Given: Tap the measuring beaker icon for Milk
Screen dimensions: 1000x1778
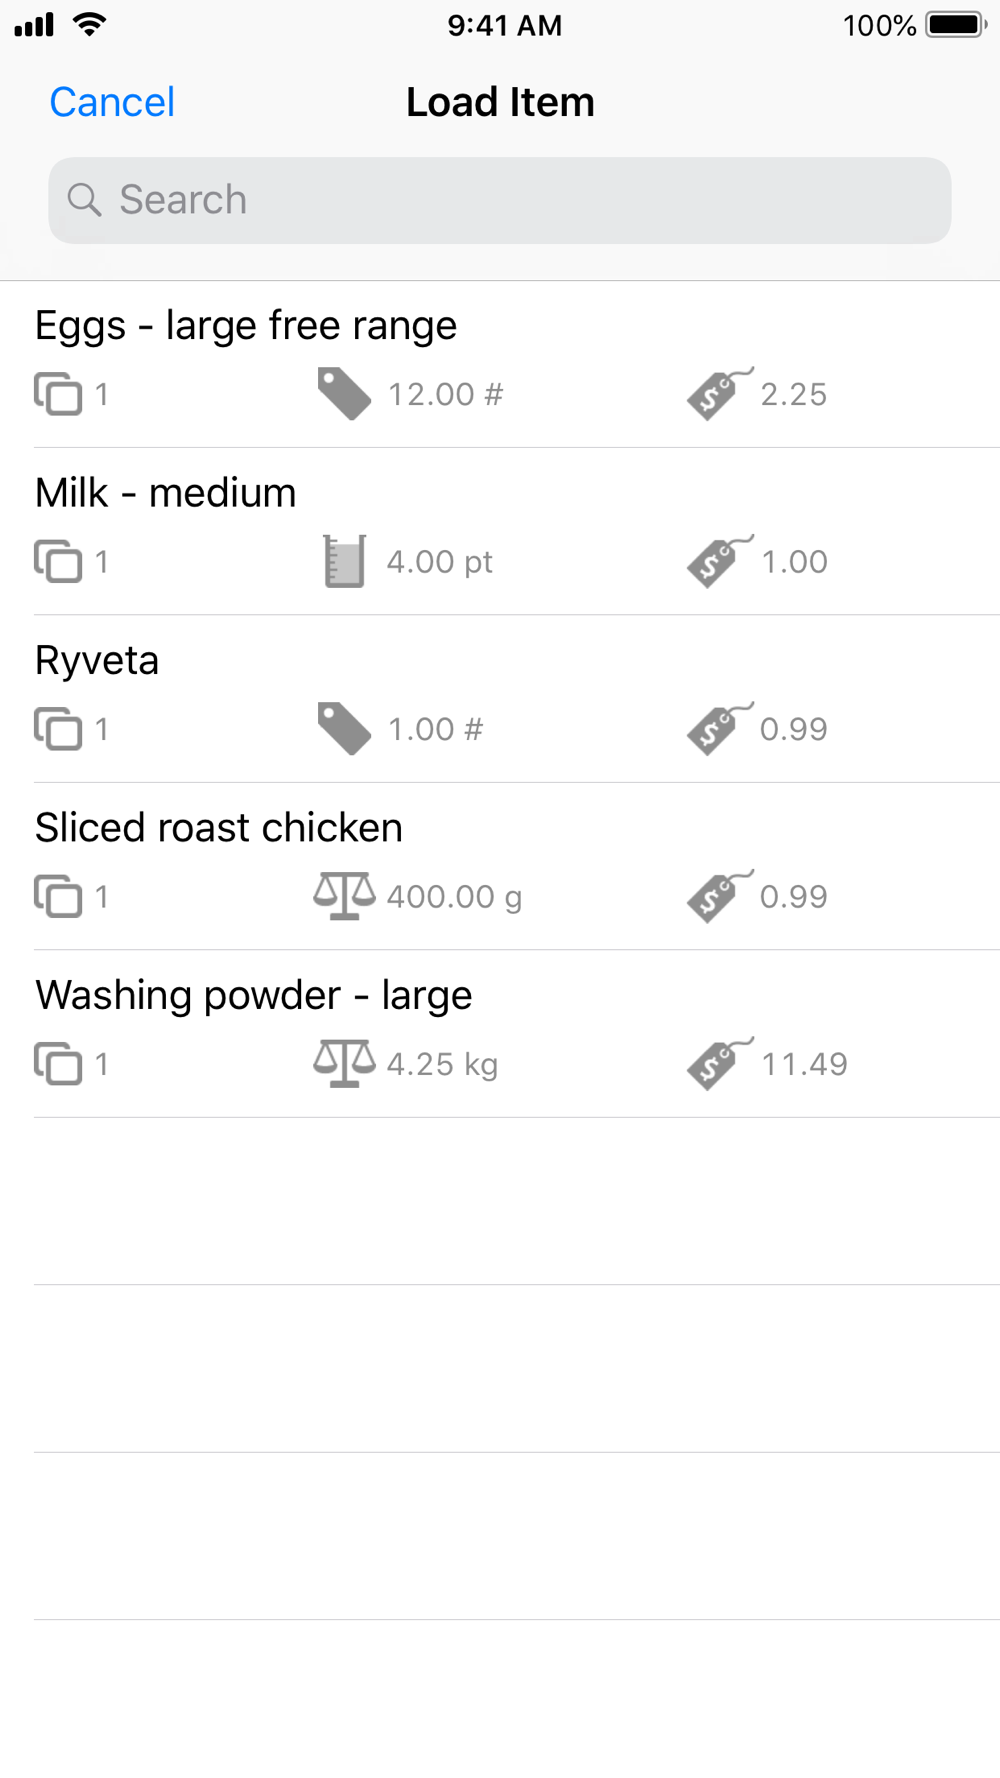Looking at the screenshot, I should 344,561.
